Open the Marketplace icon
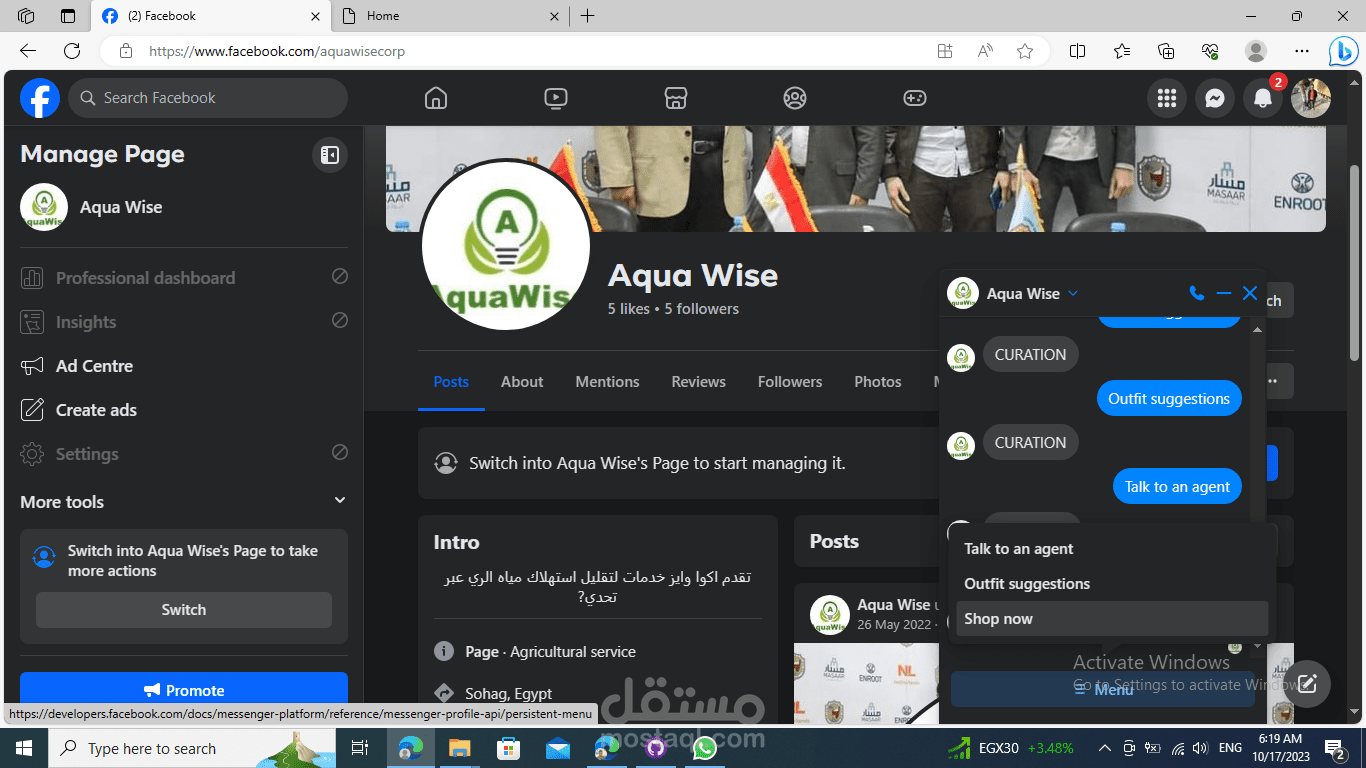1366x768 pixels. pos(676,98)
